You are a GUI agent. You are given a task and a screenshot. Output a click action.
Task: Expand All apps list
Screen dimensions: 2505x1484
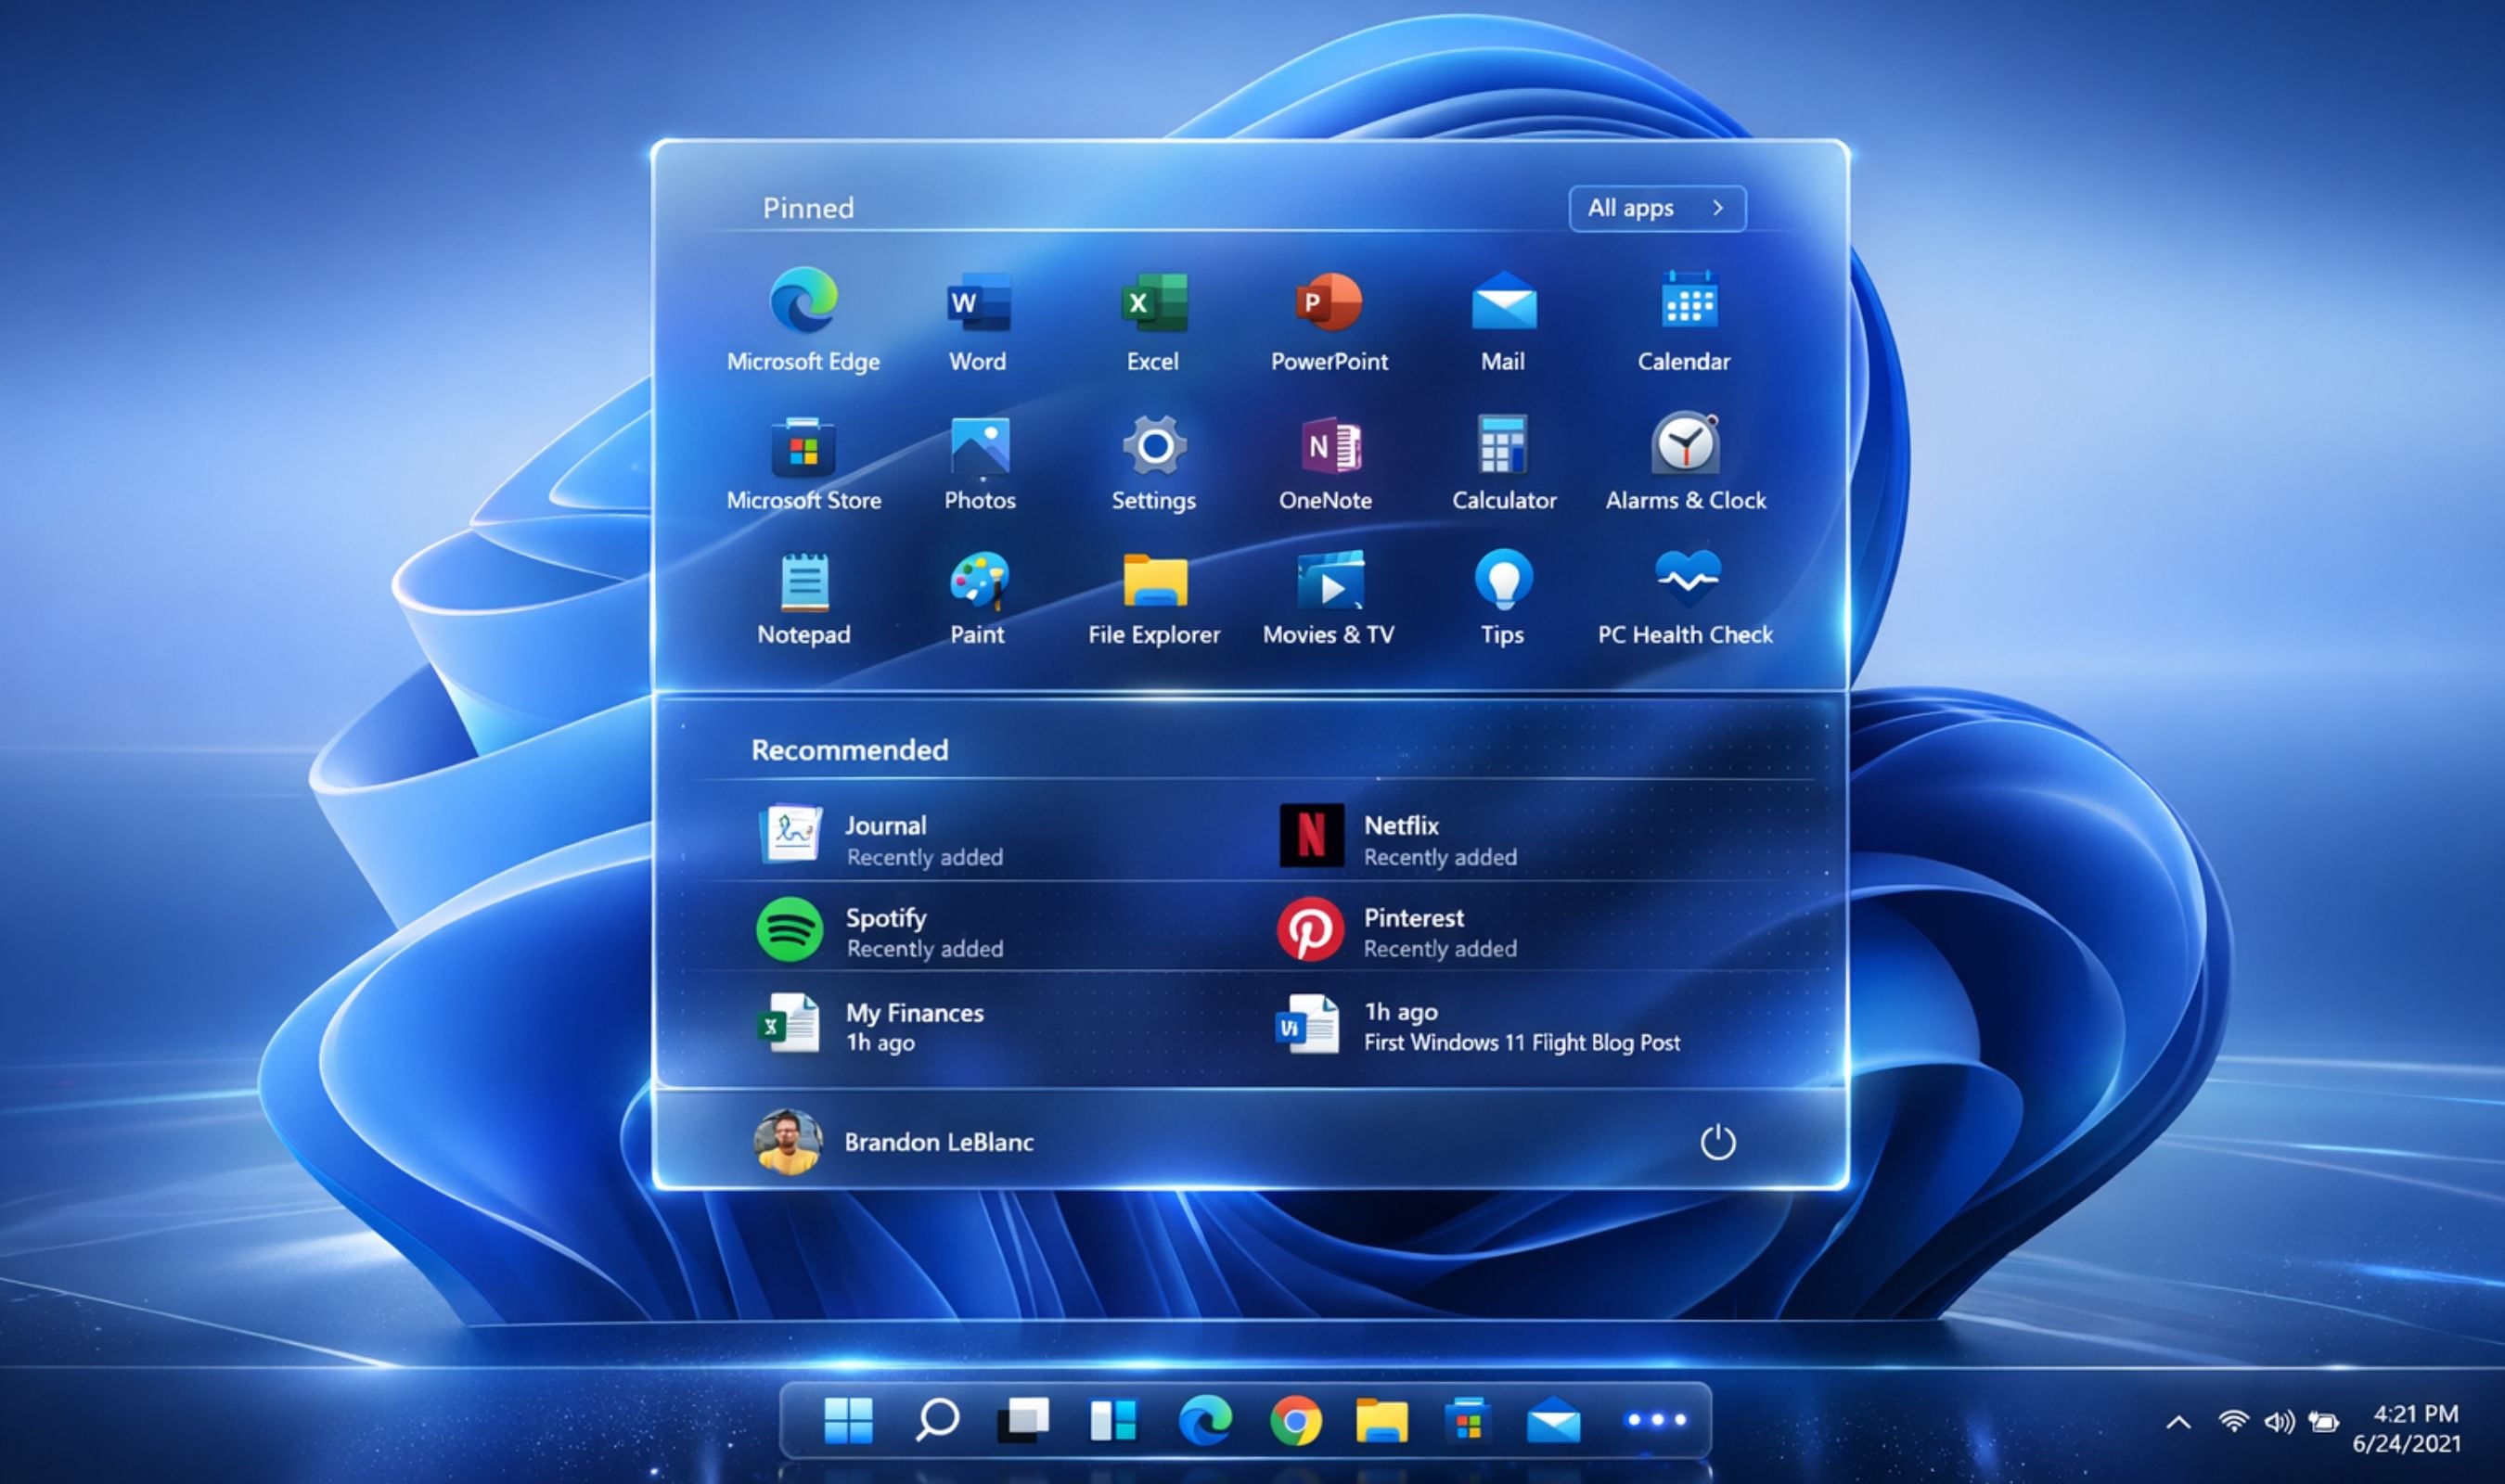pyautogui.click(x=1657, y=208)
